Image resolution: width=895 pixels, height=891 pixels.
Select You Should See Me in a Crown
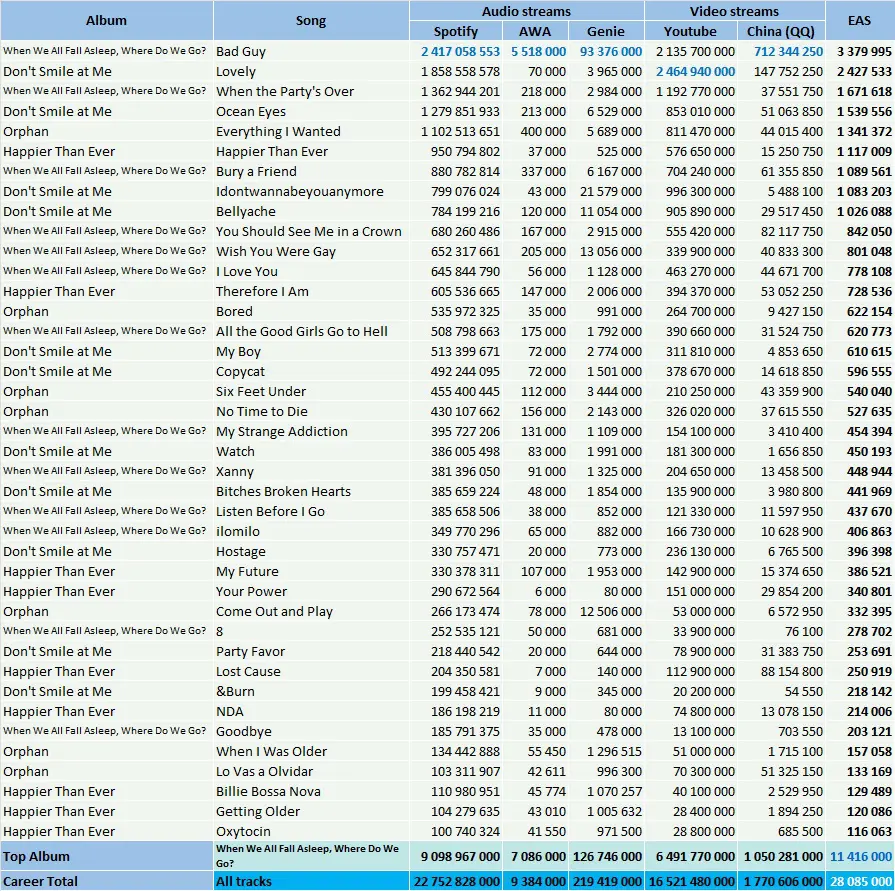[x=309, y=231]
